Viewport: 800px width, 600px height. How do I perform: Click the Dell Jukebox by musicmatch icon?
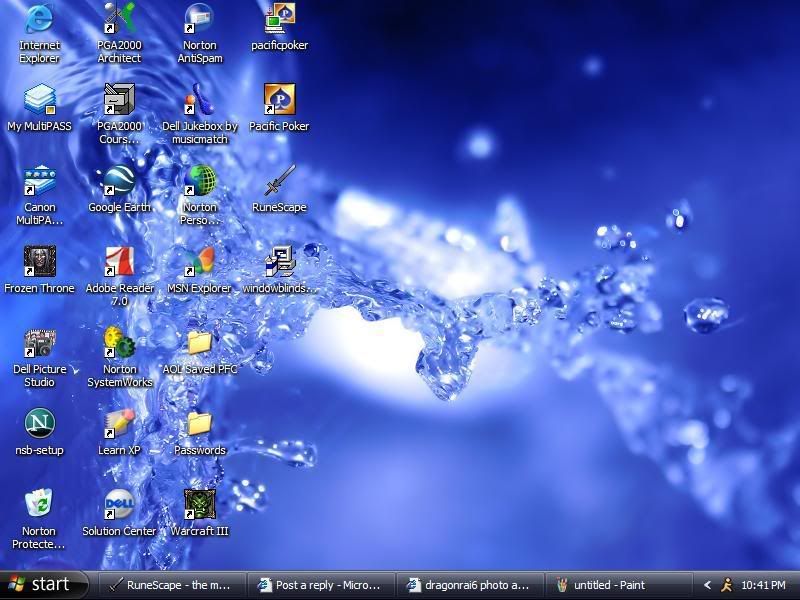click(x=199, y=101)
